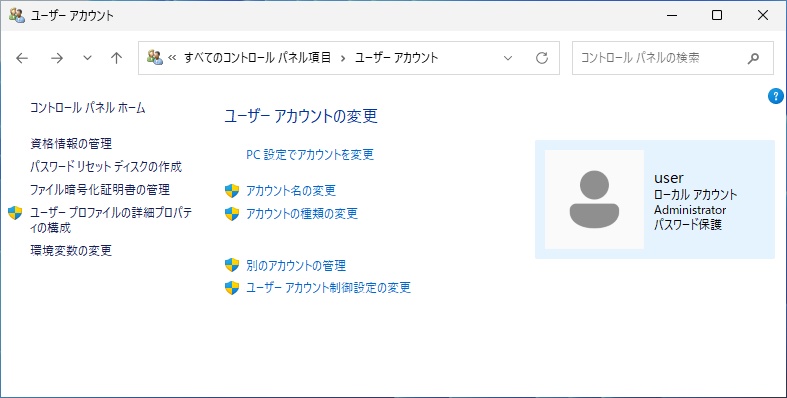
Task: Open ユーザー アカウント制御設定の変更 link
Action: [x=328, y=288]
